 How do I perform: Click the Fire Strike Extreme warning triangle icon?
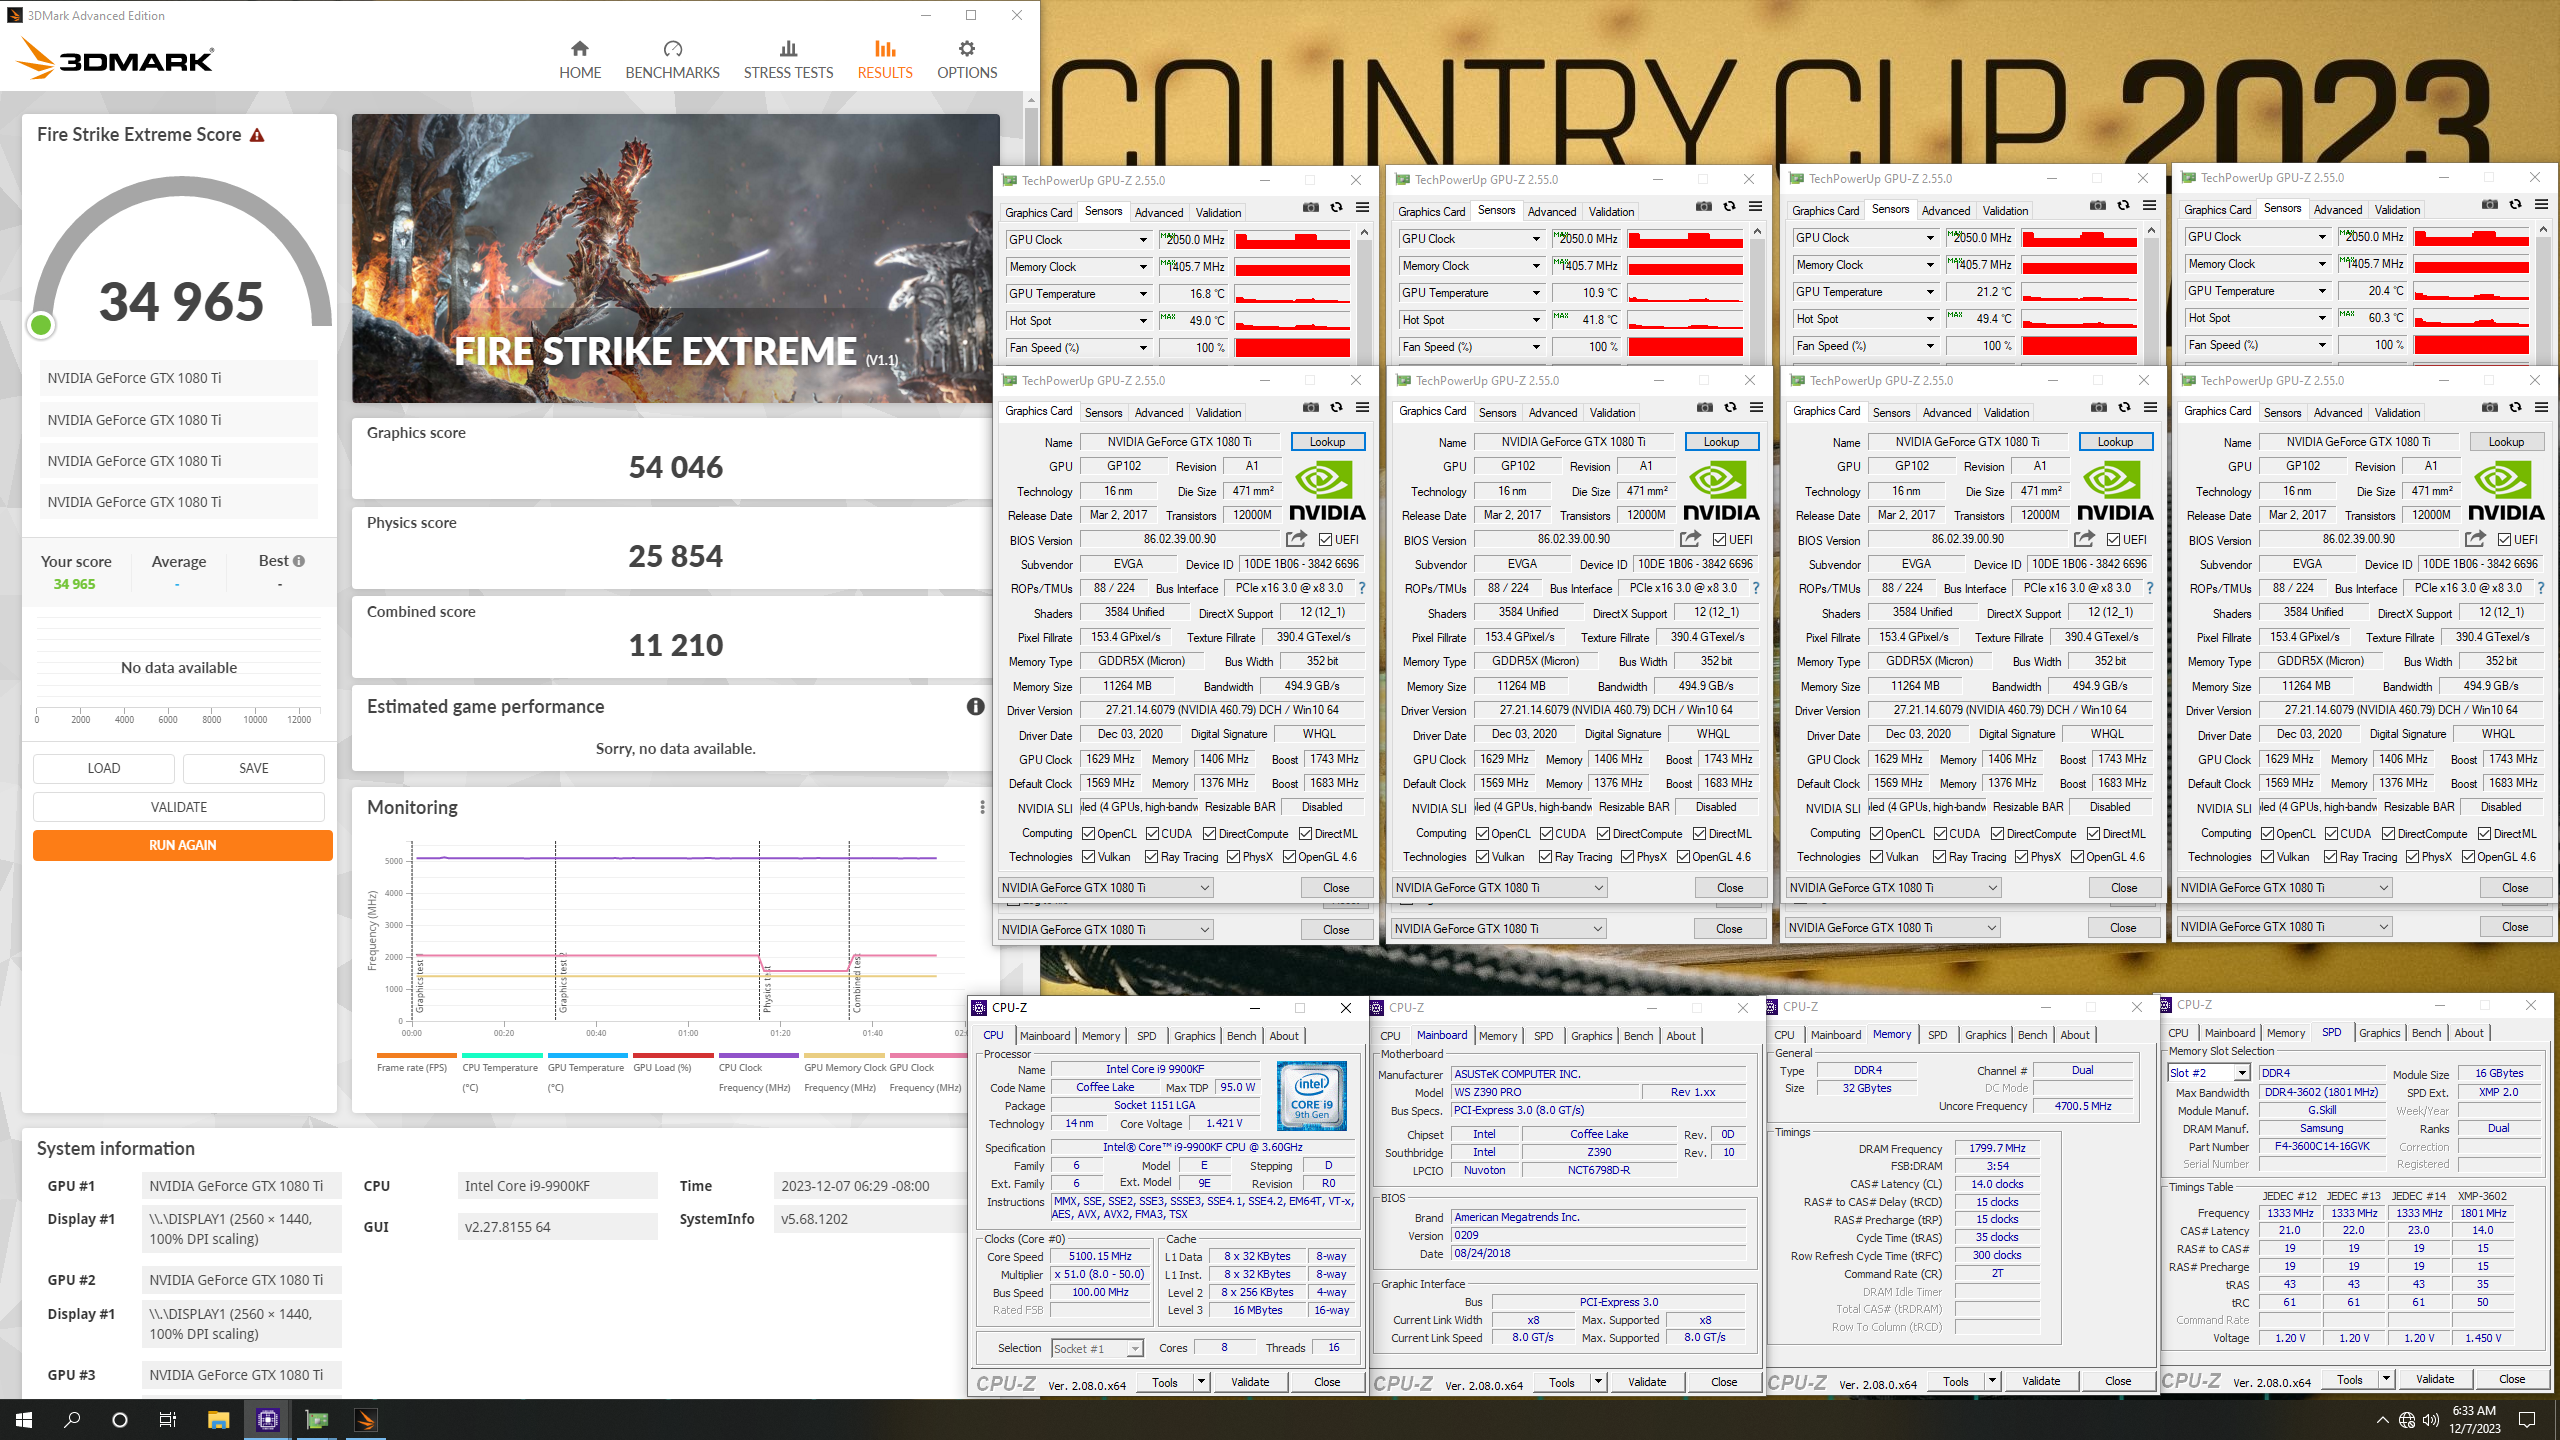pyautogui.click(x=257, y=135)
